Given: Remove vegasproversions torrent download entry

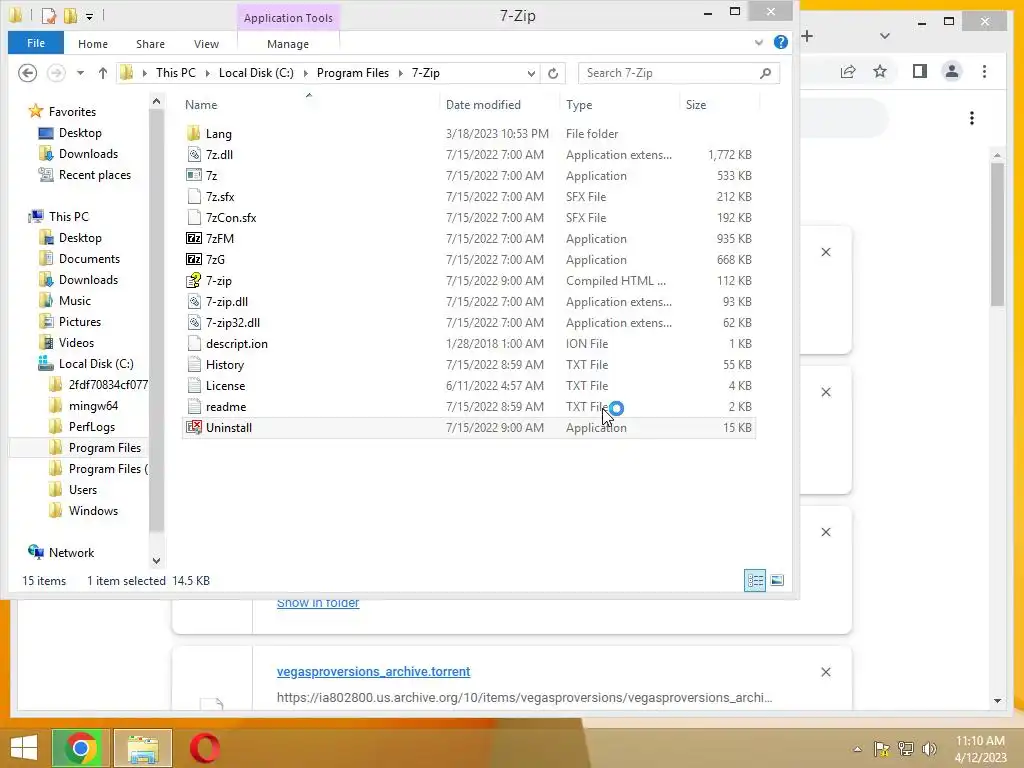Looking at the screenshot, I should pos(825,672).
